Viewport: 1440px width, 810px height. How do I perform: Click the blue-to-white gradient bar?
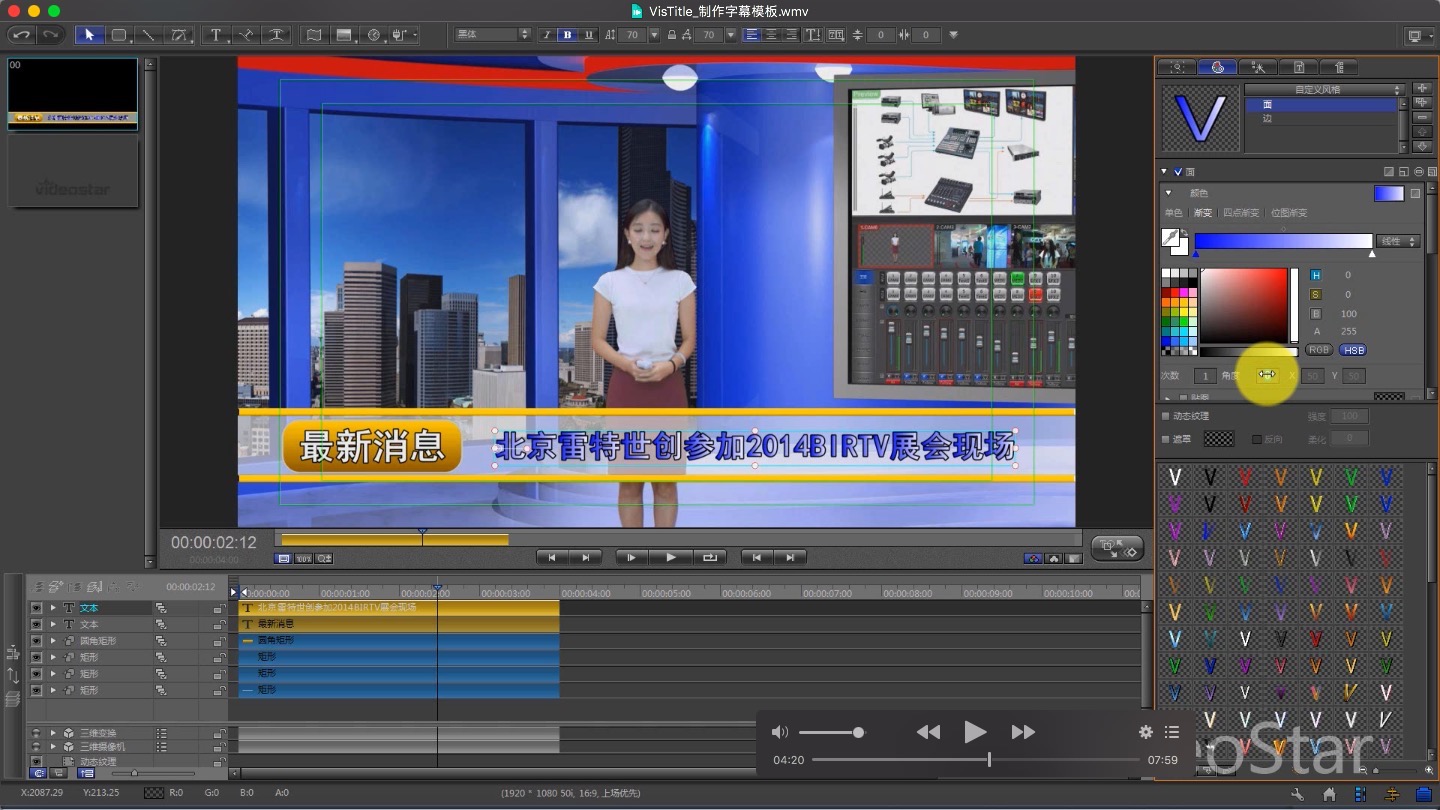point(1283,241)
